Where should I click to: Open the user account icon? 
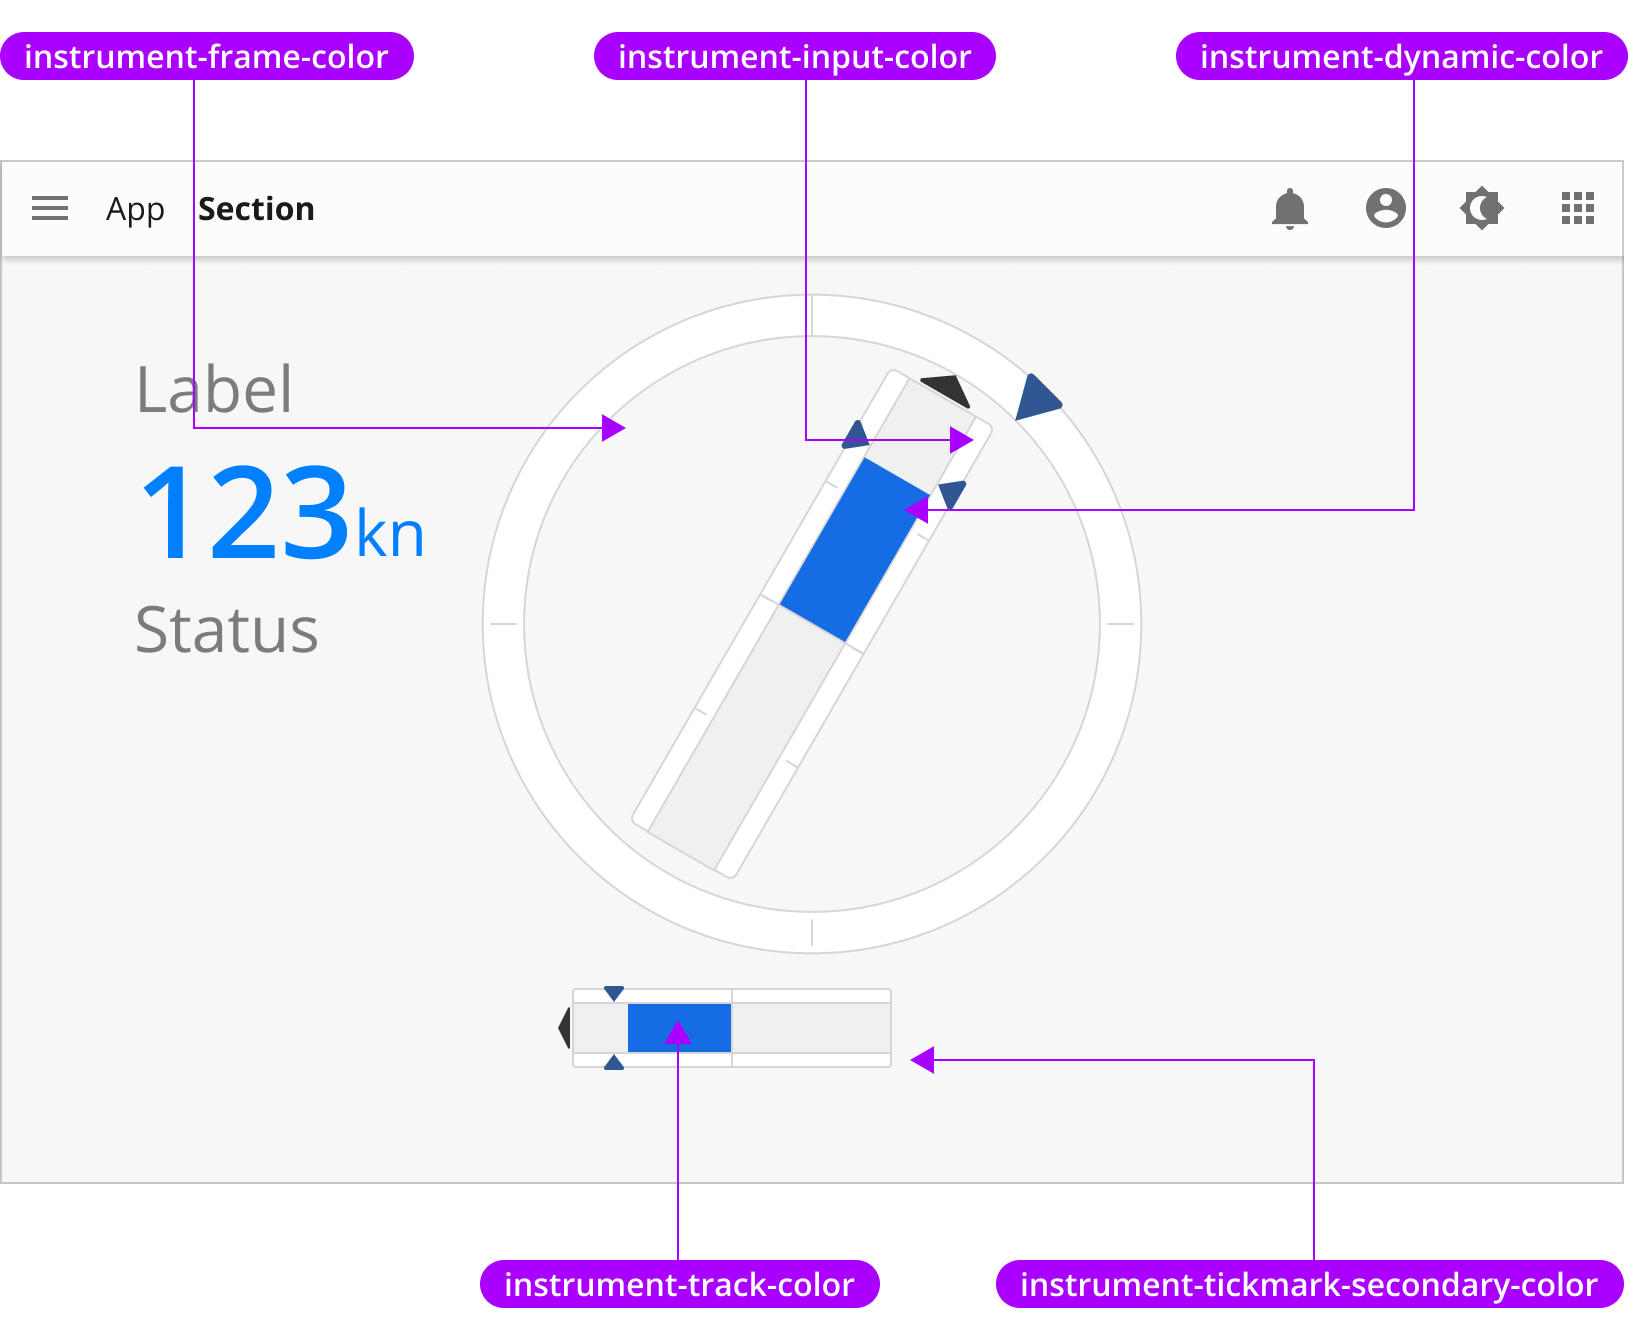(1386, 208)
